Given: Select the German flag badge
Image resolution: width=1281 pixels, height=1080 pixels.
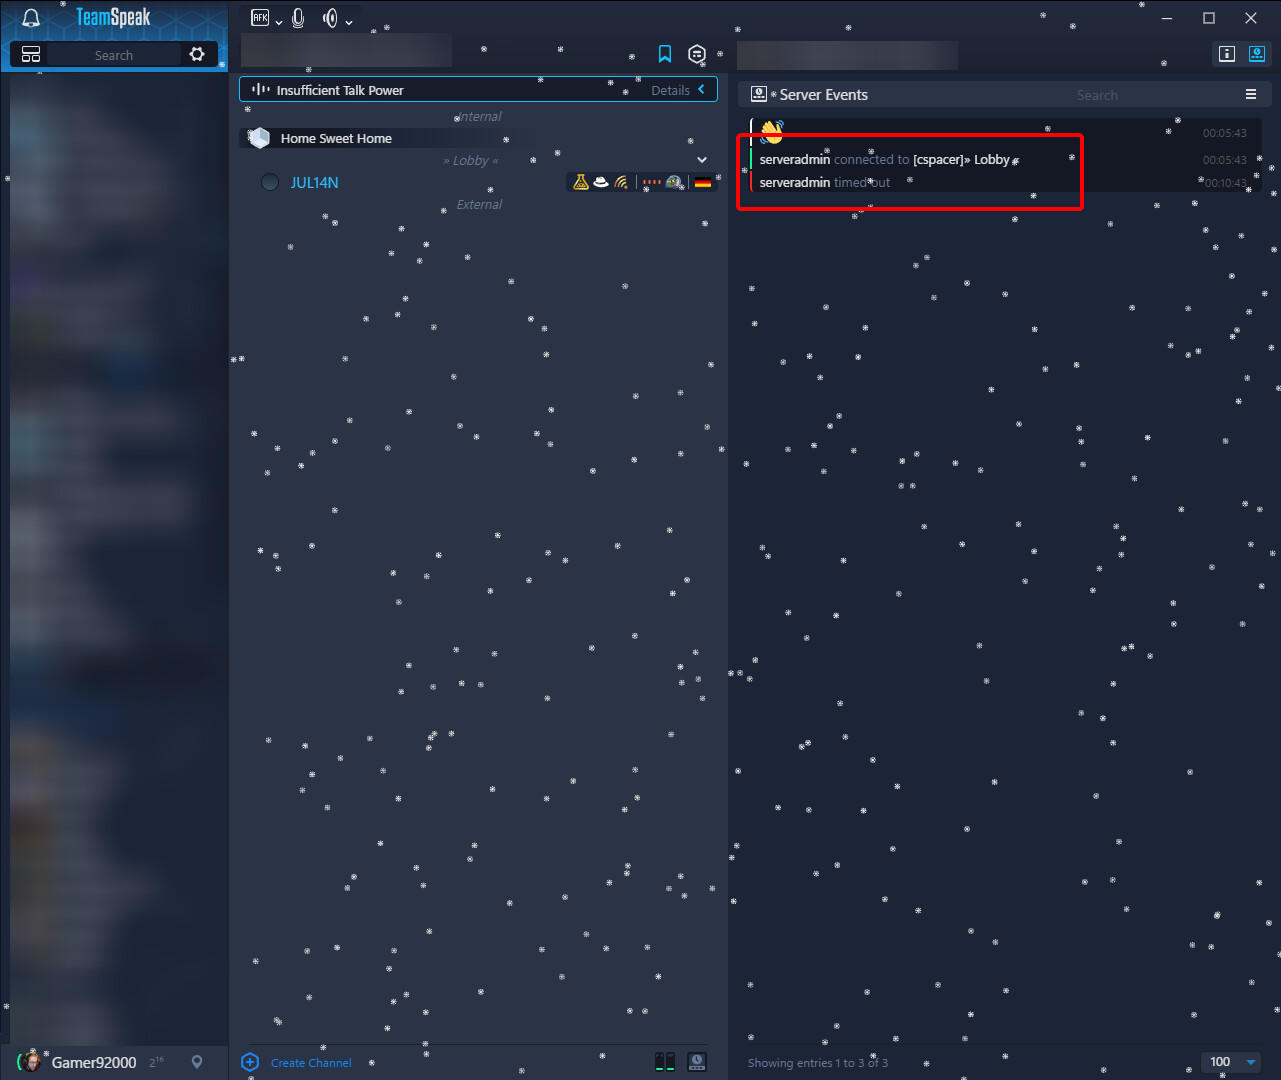Looking at the screenshot, I should coord(703,182).
